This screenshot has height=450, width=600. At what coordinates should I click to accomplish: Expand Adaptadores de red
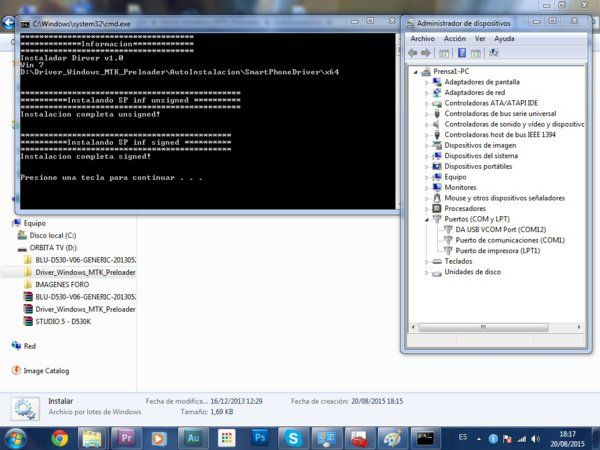point(426,93)
